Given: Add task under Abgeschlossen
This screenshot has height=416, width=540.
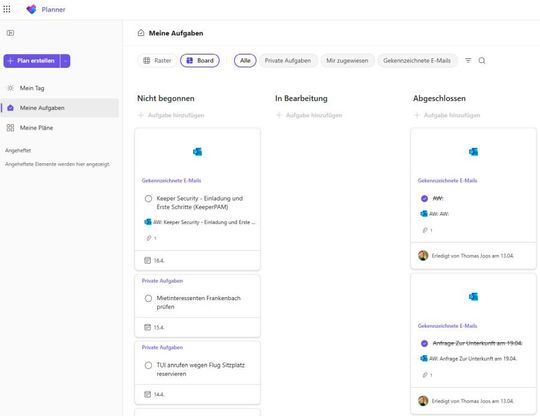Looking at the screenshot, I should (x=447, y=115).
